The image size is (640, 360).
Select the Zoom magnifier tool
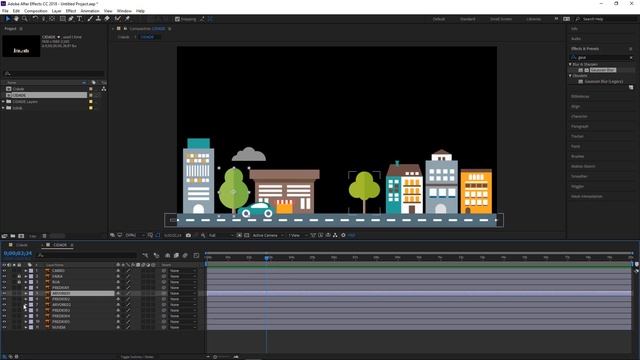click(x=24, y=19)
